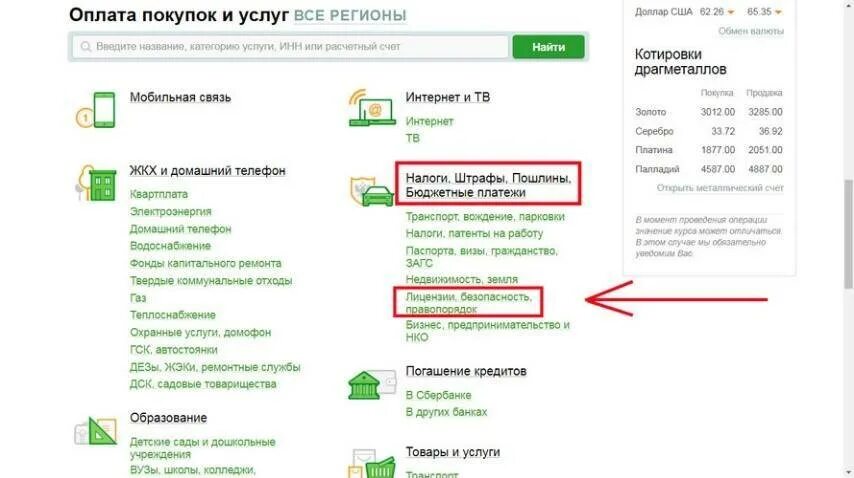The height and width of the screenshot is (478, 854).
Task: Select Квартплата link
Action: pyautogui.click(x=158, y=194)
